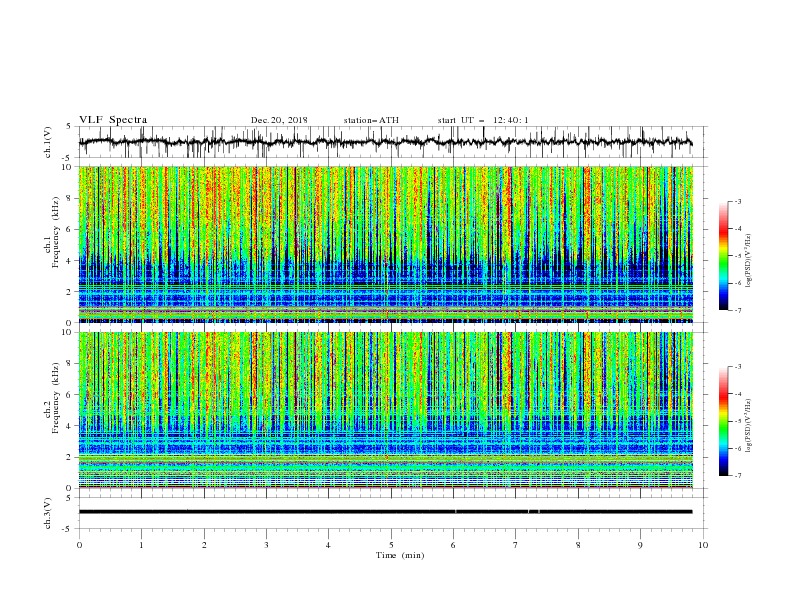Click time tick label '0' on x-axis
This screenshot has width=792, height=612.
pyautogui.click(x=79, y=545)
